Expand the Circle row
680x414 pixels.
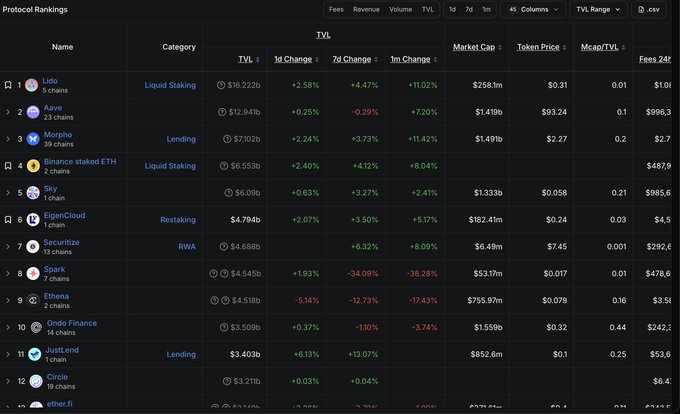click(x=8, y=381)
